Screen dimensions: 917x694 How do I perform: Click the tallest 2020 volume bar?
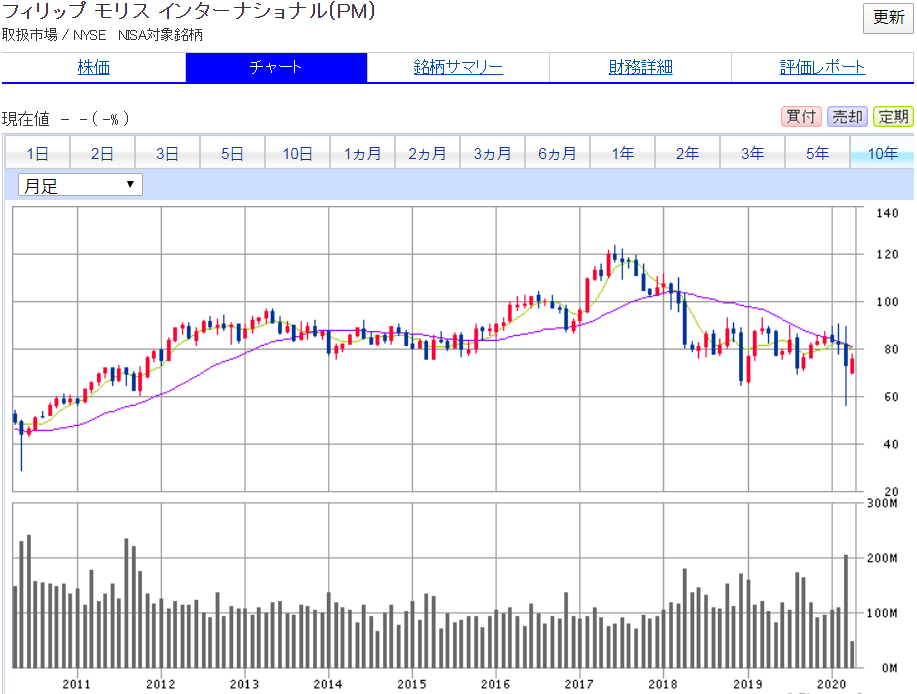click(x=846, y=611)
